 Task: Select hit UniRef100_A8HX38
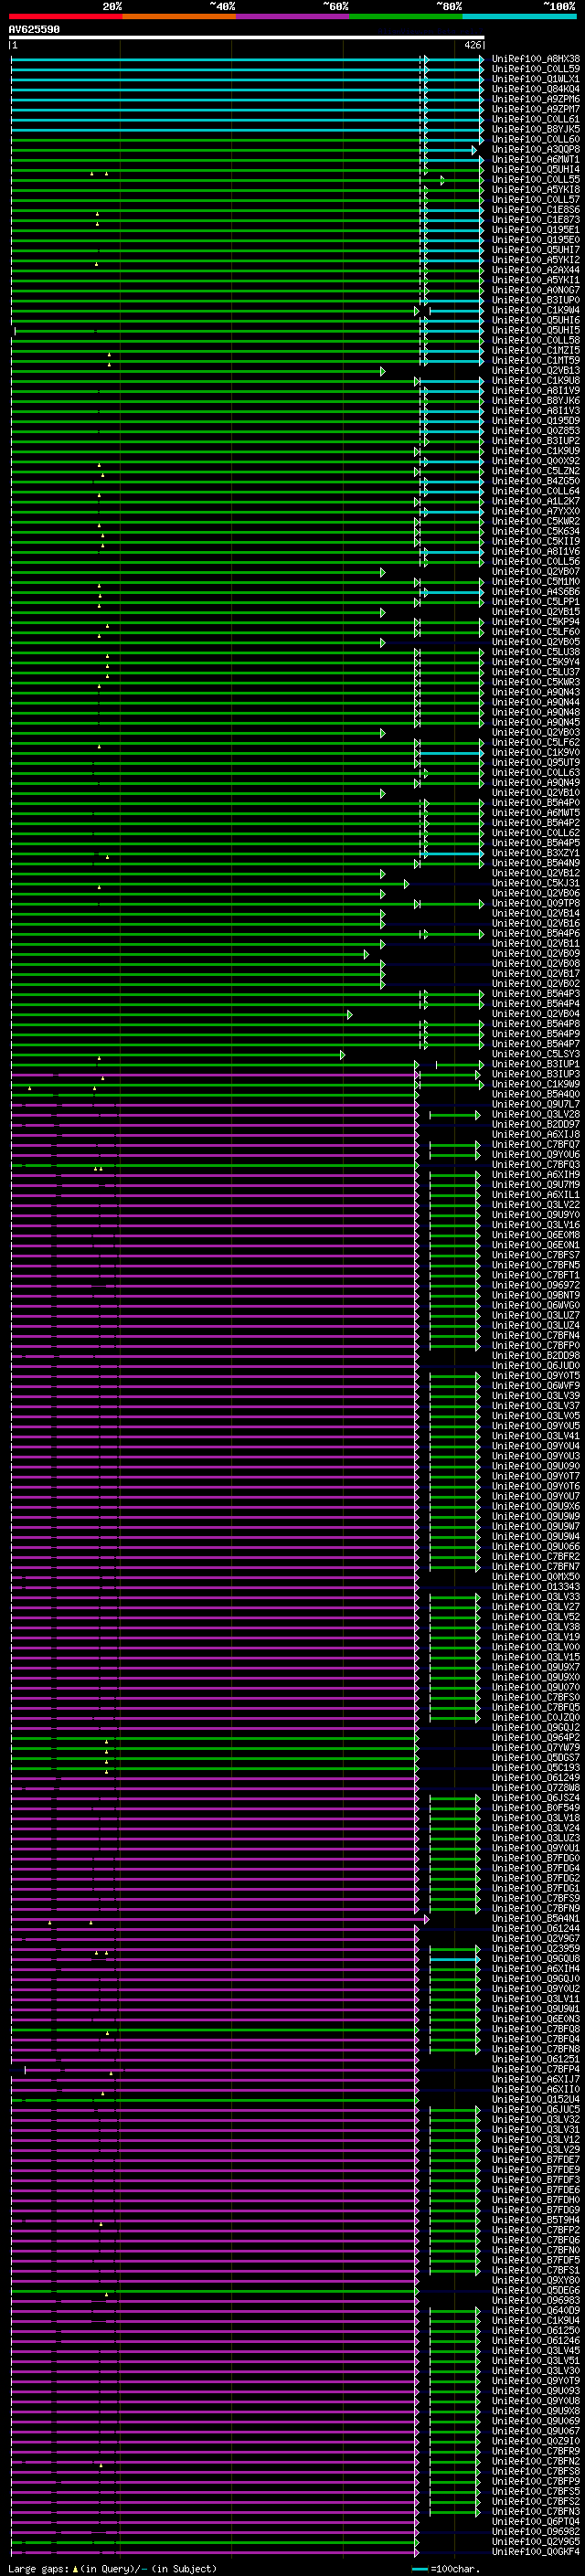click(536, 59)
